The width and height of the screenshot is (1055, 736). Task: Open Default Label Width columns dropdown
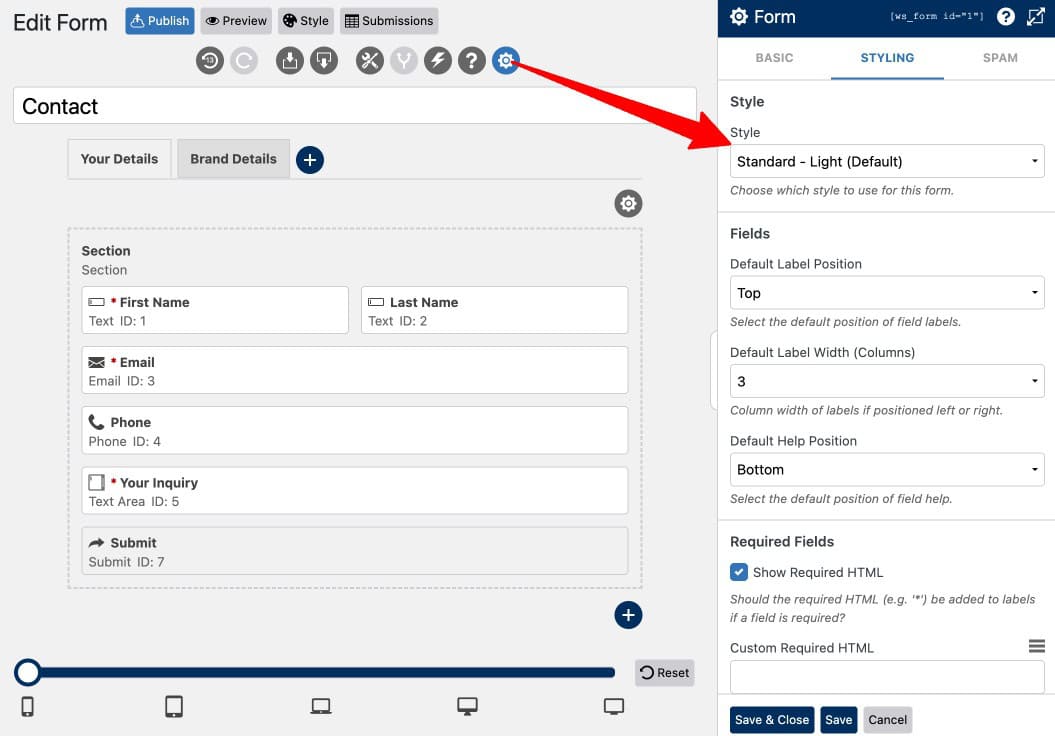[x=887, y=381]
